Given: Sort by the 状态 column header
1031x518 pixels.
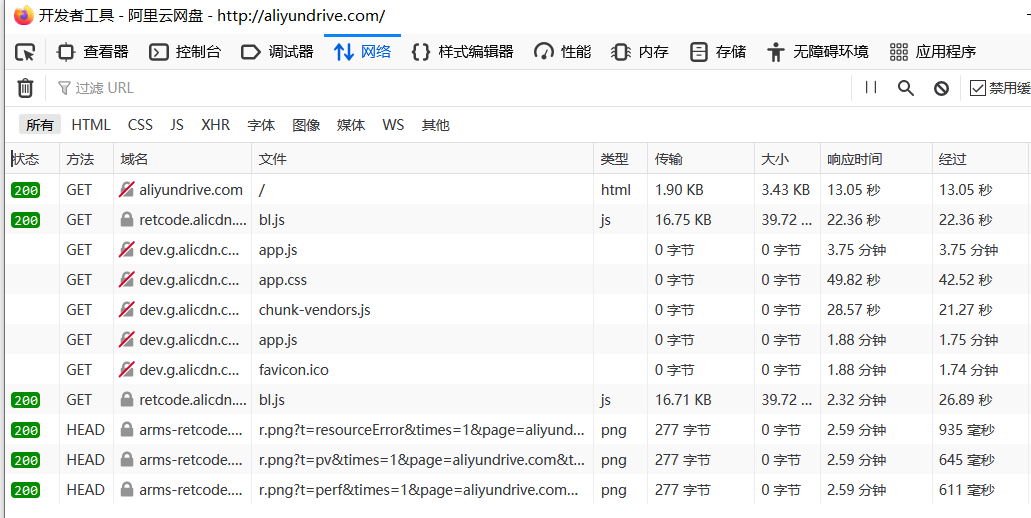Looking at the screenshot, I should tap(32, 159).
